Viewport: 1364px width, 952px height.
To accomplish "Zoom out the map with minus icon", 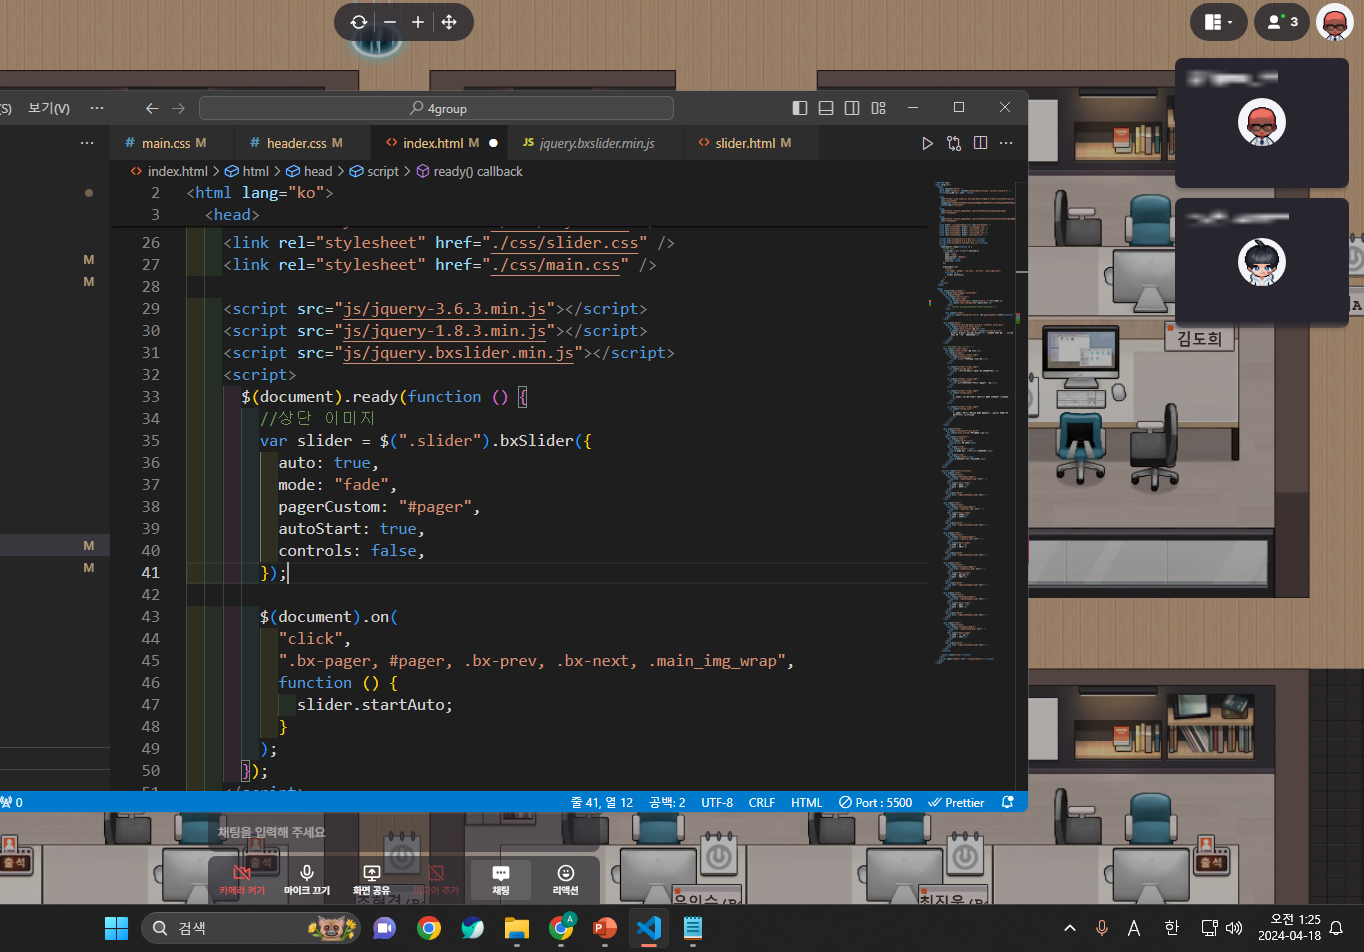I will (390, 22).
